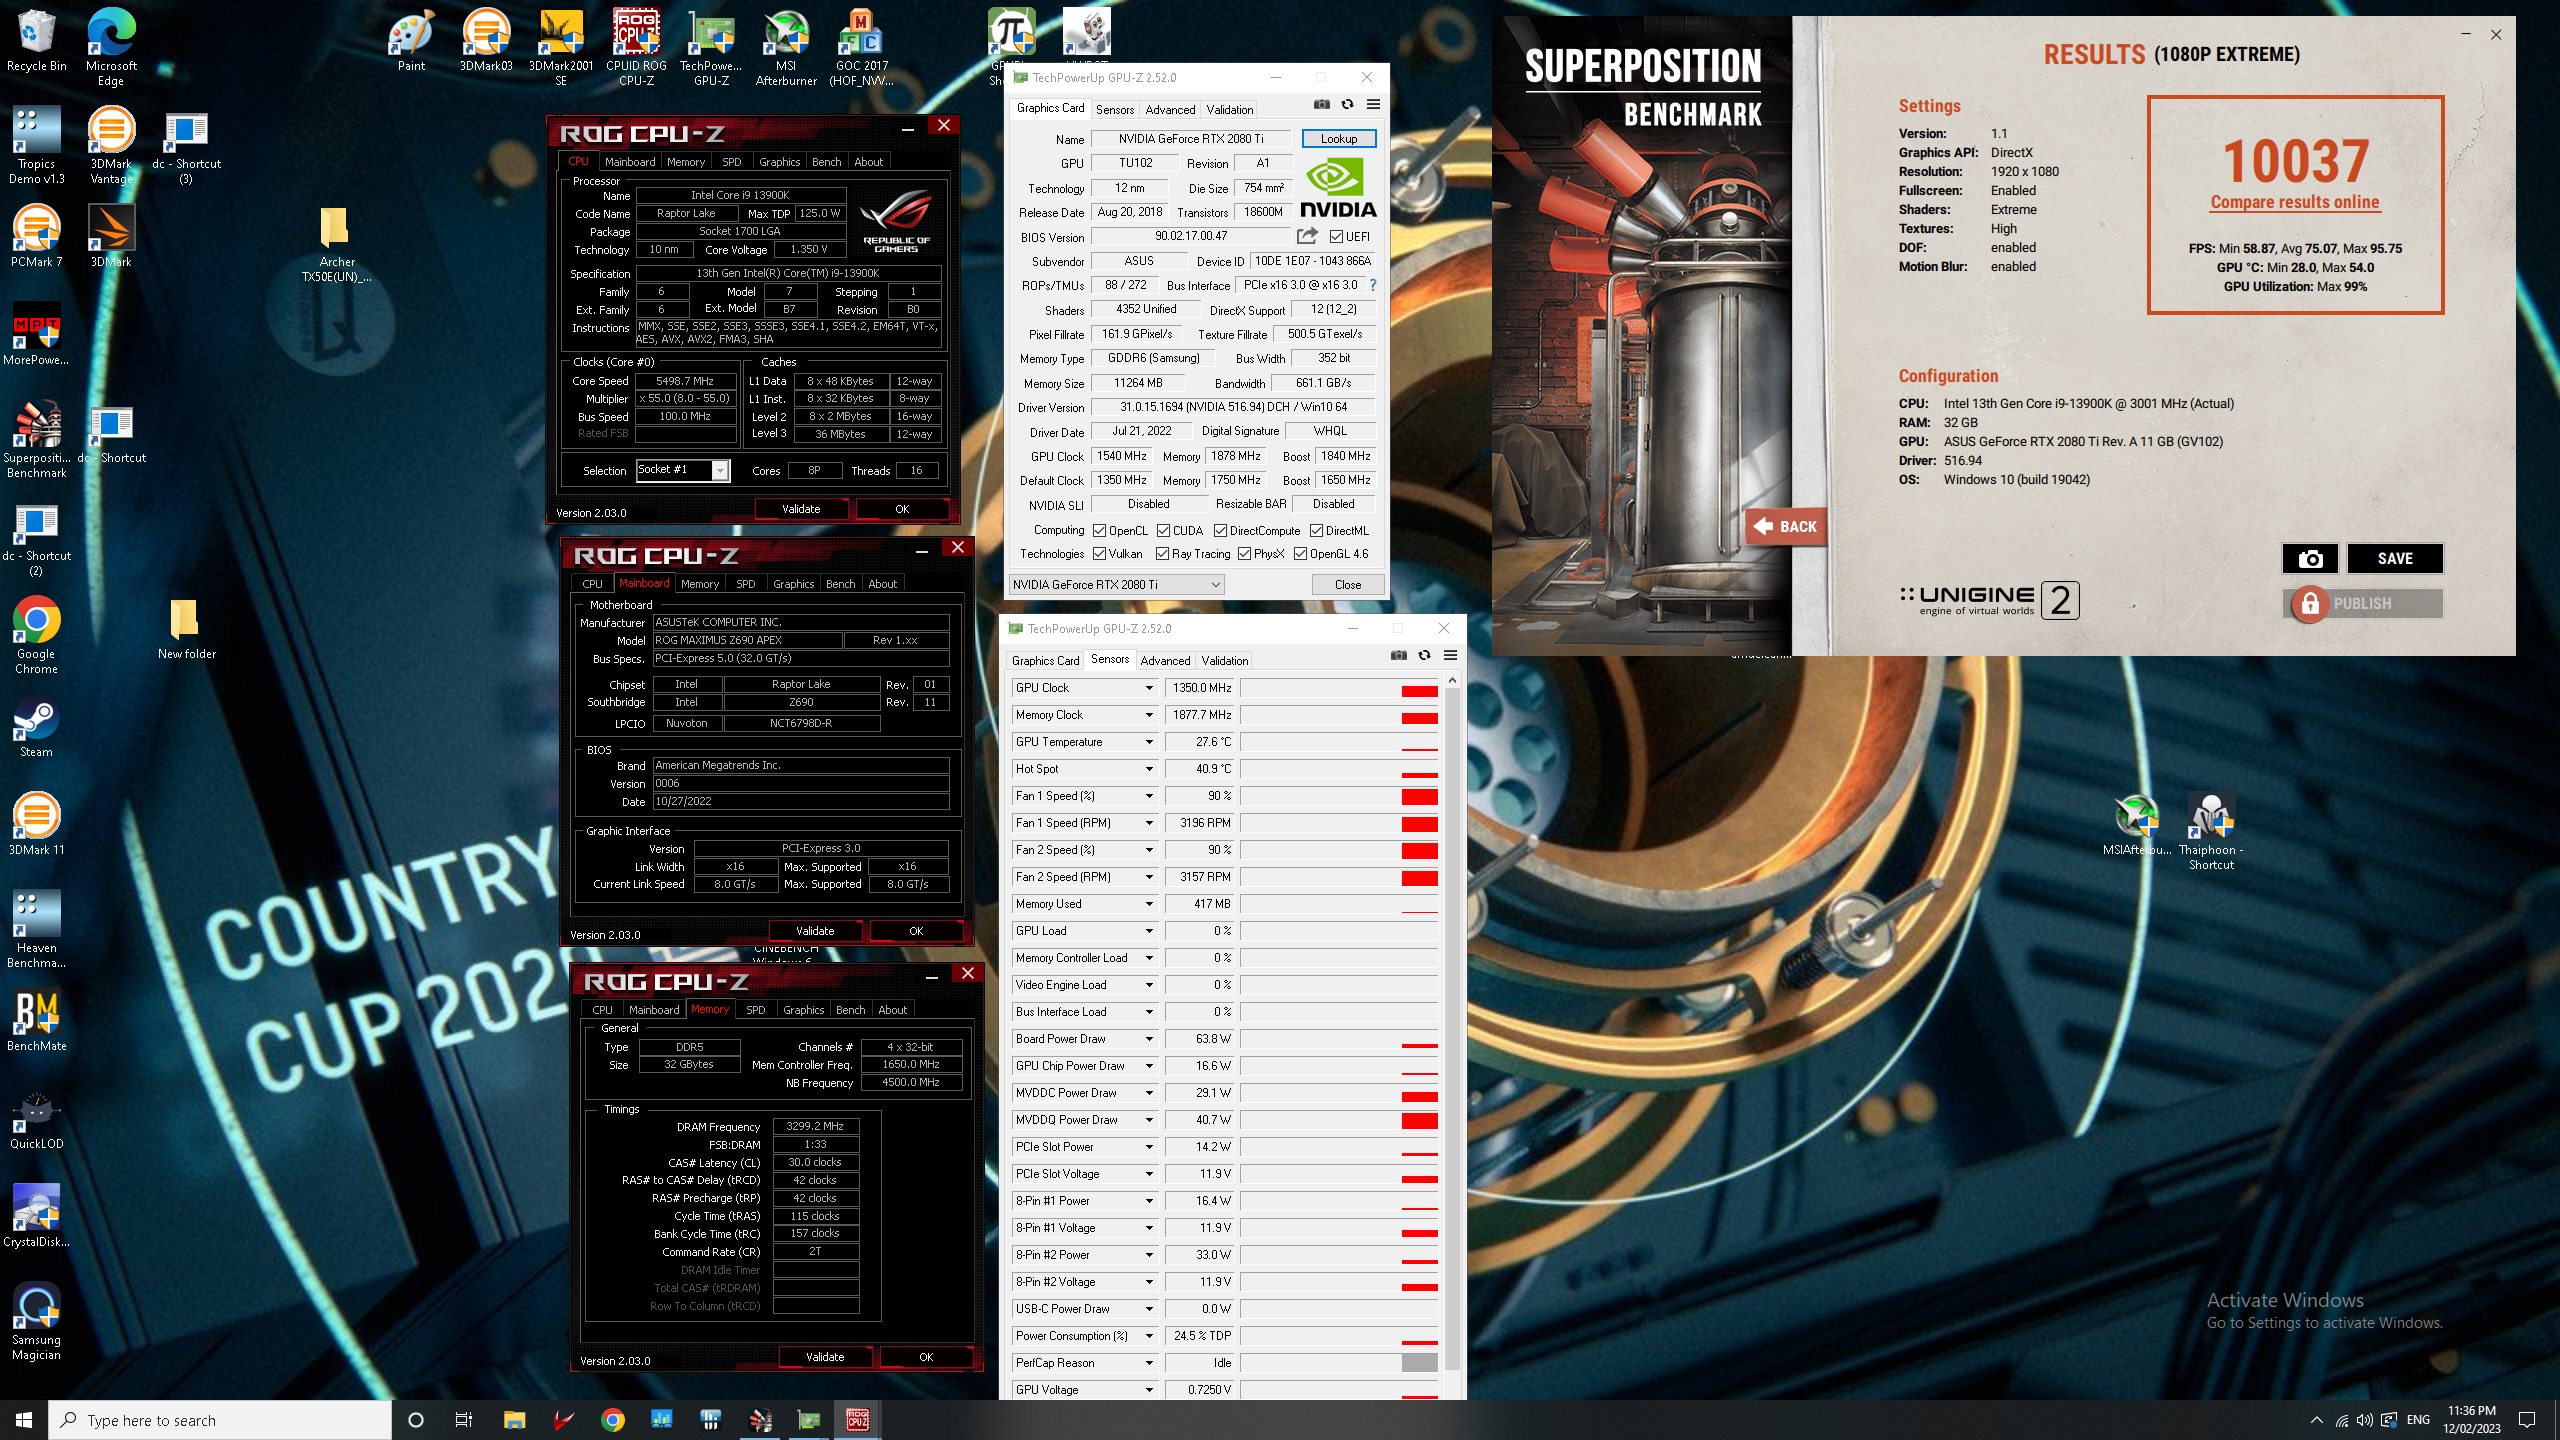Expand Board Power Draw sensor dropdown arrow
The width and height of the screenshot is (2560, 1440).
[x=1149, y=1039]
